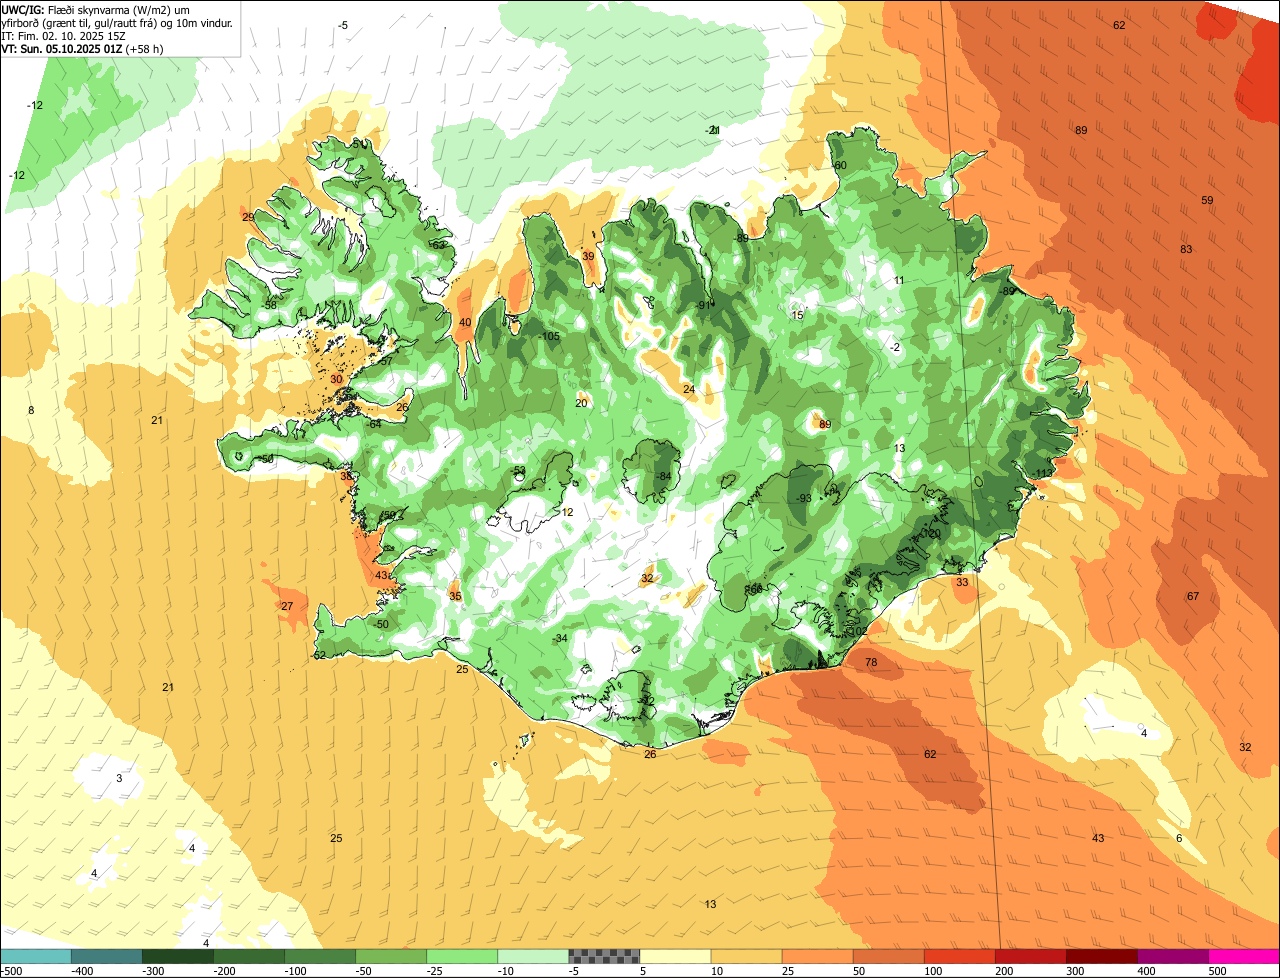Viewport: 1280px width, 978px height.
Task: Select the magenta legend swatch labeled 500
Action: (x=1243, y=956)
